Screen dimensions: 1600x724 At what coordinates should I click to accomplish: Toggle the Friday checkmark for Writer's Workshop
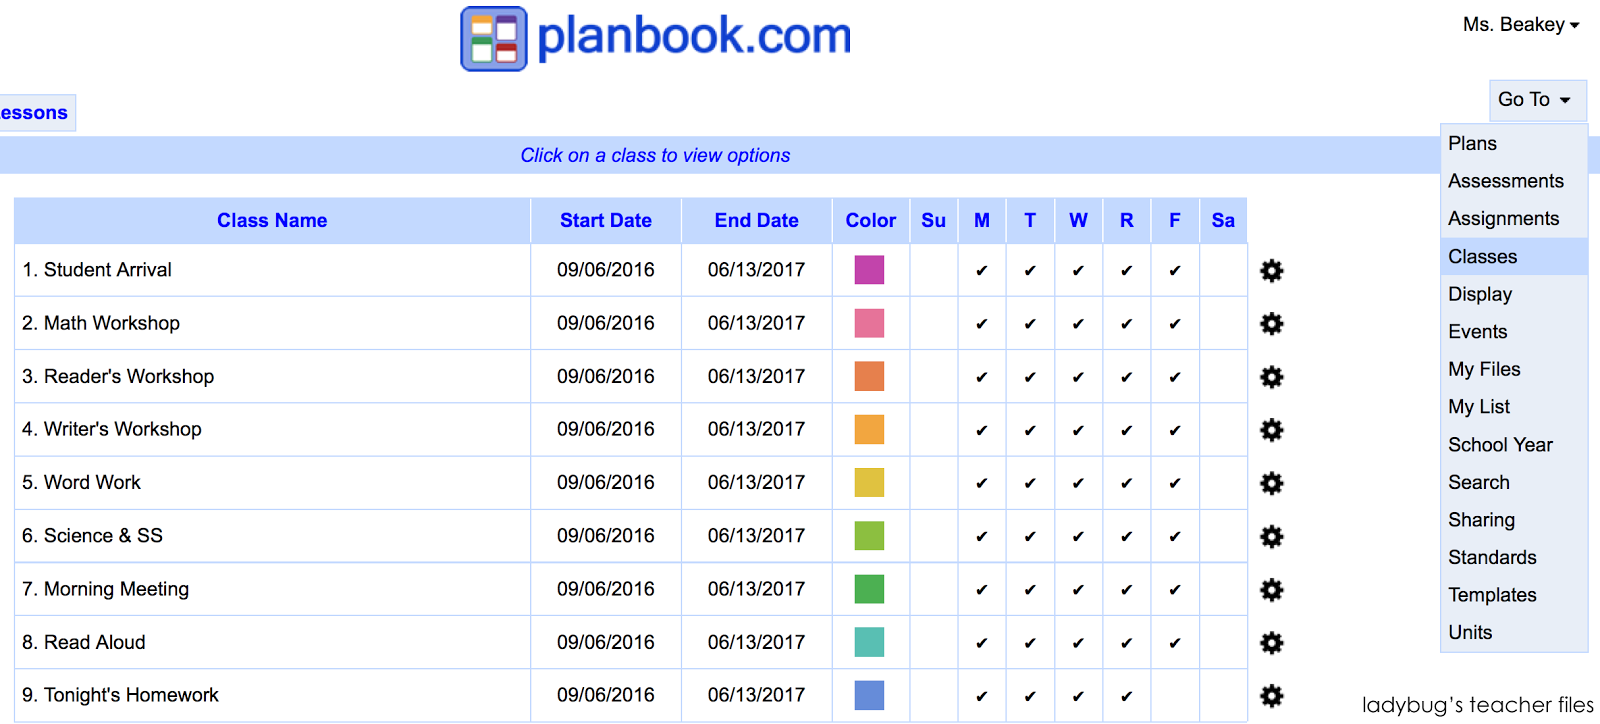(x=1174, y=429)
